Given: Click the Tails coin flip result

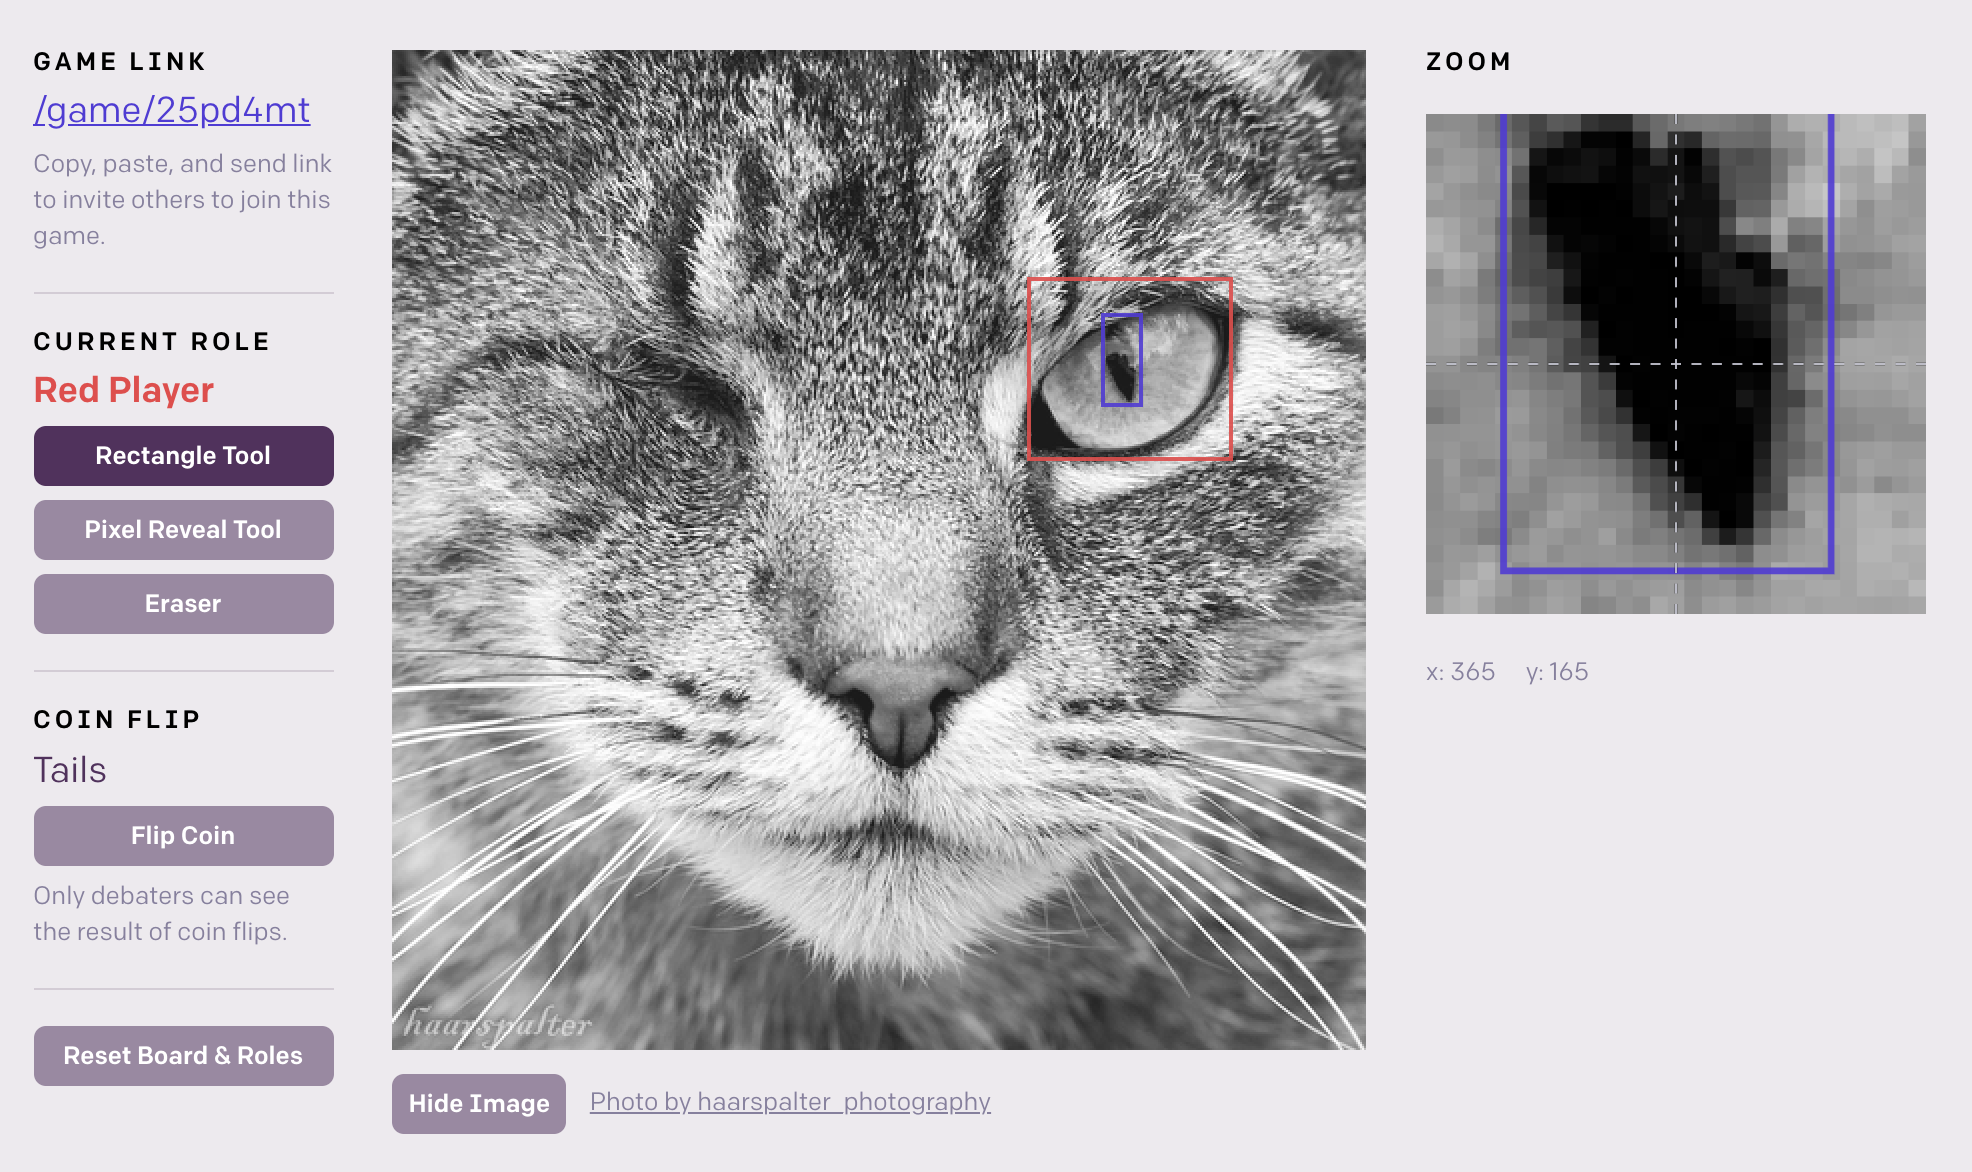Looking at the screenshot, I should 70,770.
